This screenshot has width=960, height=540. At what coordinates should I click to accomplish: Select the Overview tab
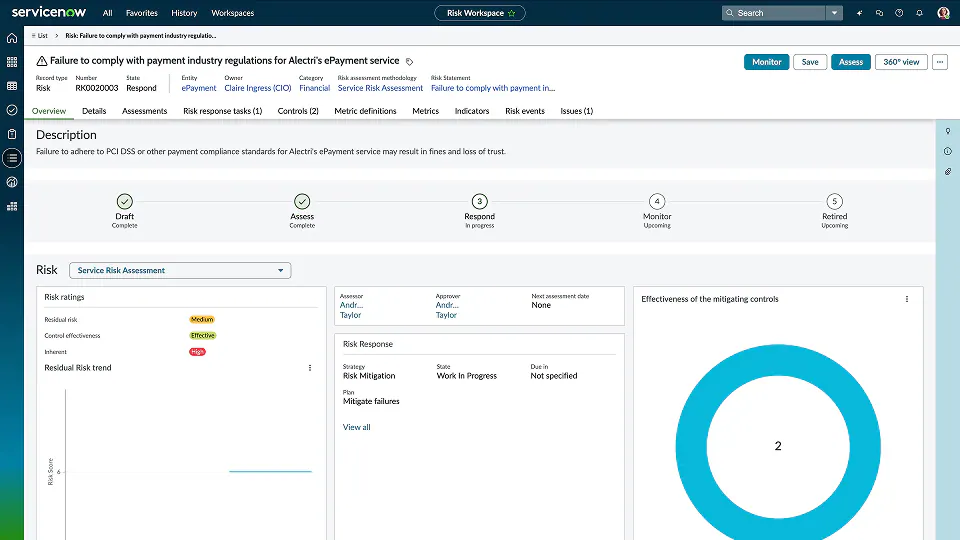(x=49, y=111)
